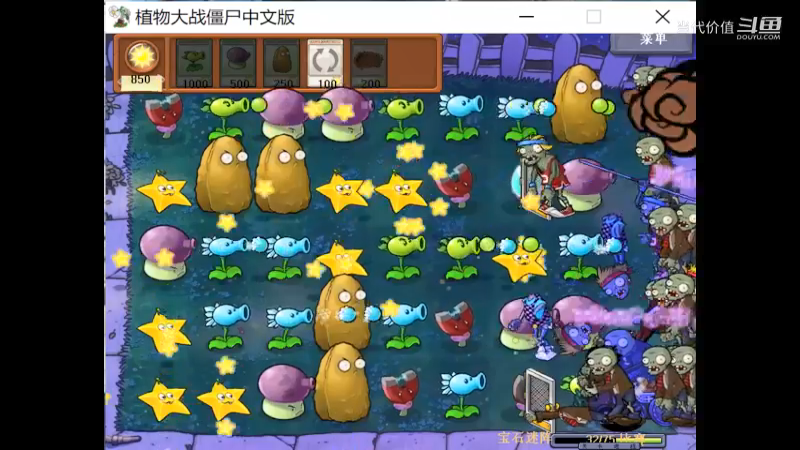Select the starfruit between peashooter and rightmost snow pea

(519, 263)
